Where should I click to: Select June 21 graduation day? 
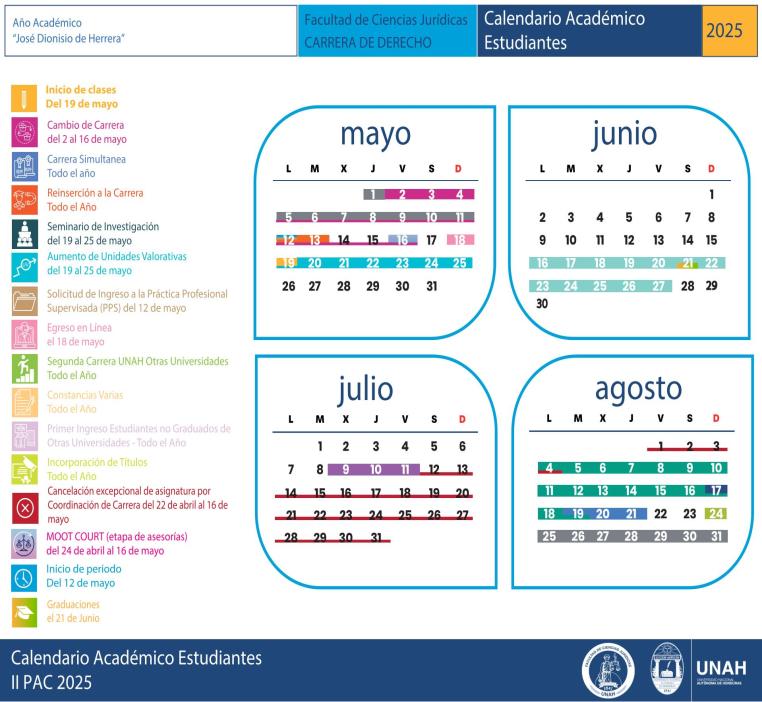pos(688,263)
